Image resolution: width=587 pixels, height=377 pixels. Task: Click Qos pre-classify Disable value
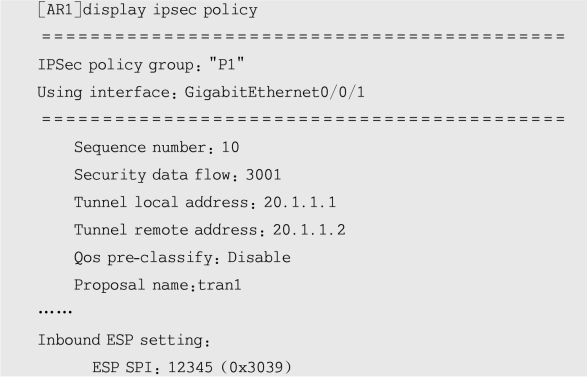click(x=259, y=258)
